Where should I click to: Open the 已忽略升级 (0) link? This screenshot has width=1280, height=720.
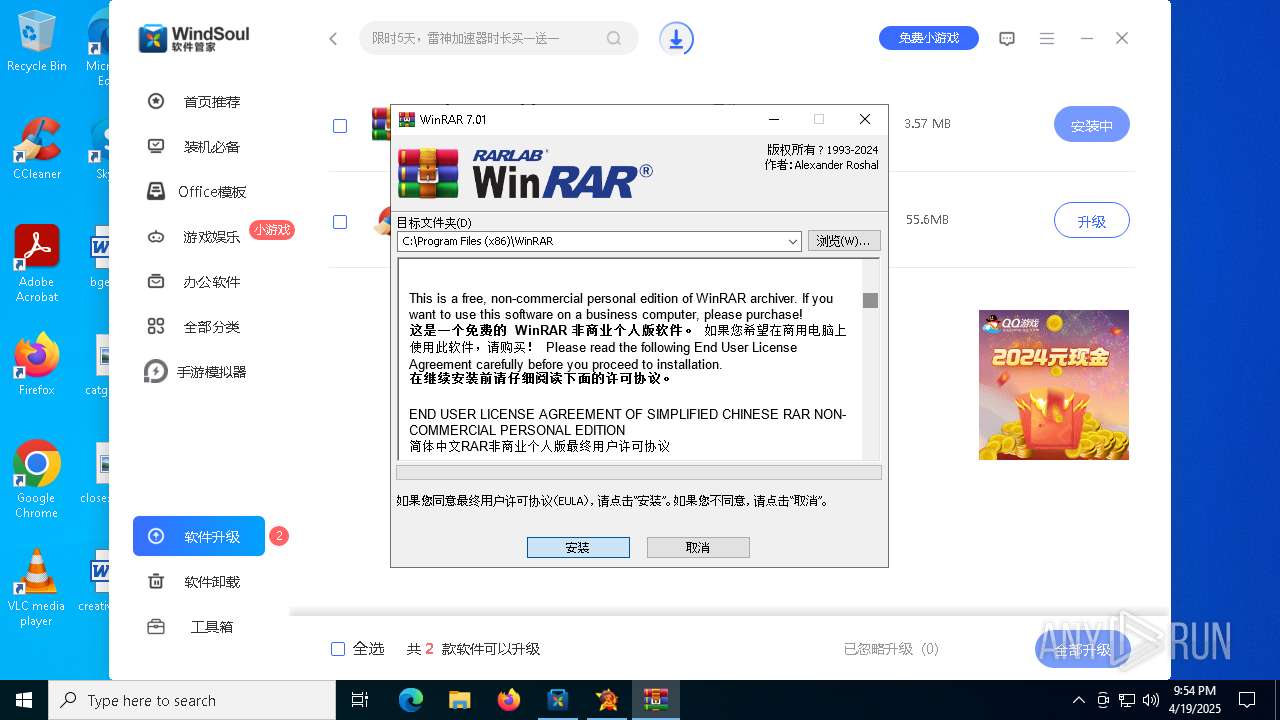pyautogui.click(x=891, y=649)
